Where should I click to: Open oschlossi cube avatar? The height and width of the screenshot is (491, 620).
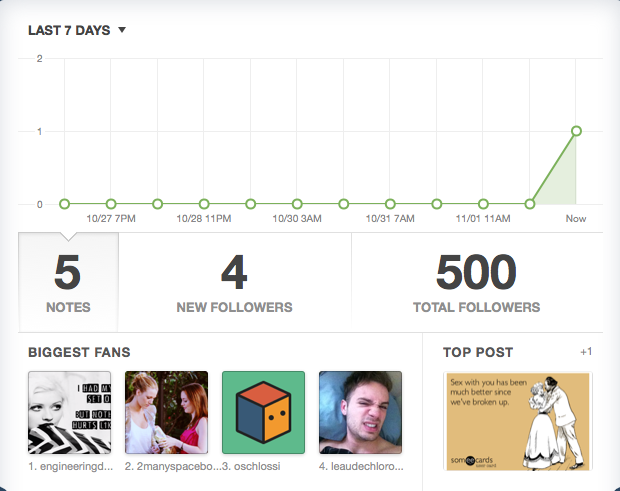point(263,413)
